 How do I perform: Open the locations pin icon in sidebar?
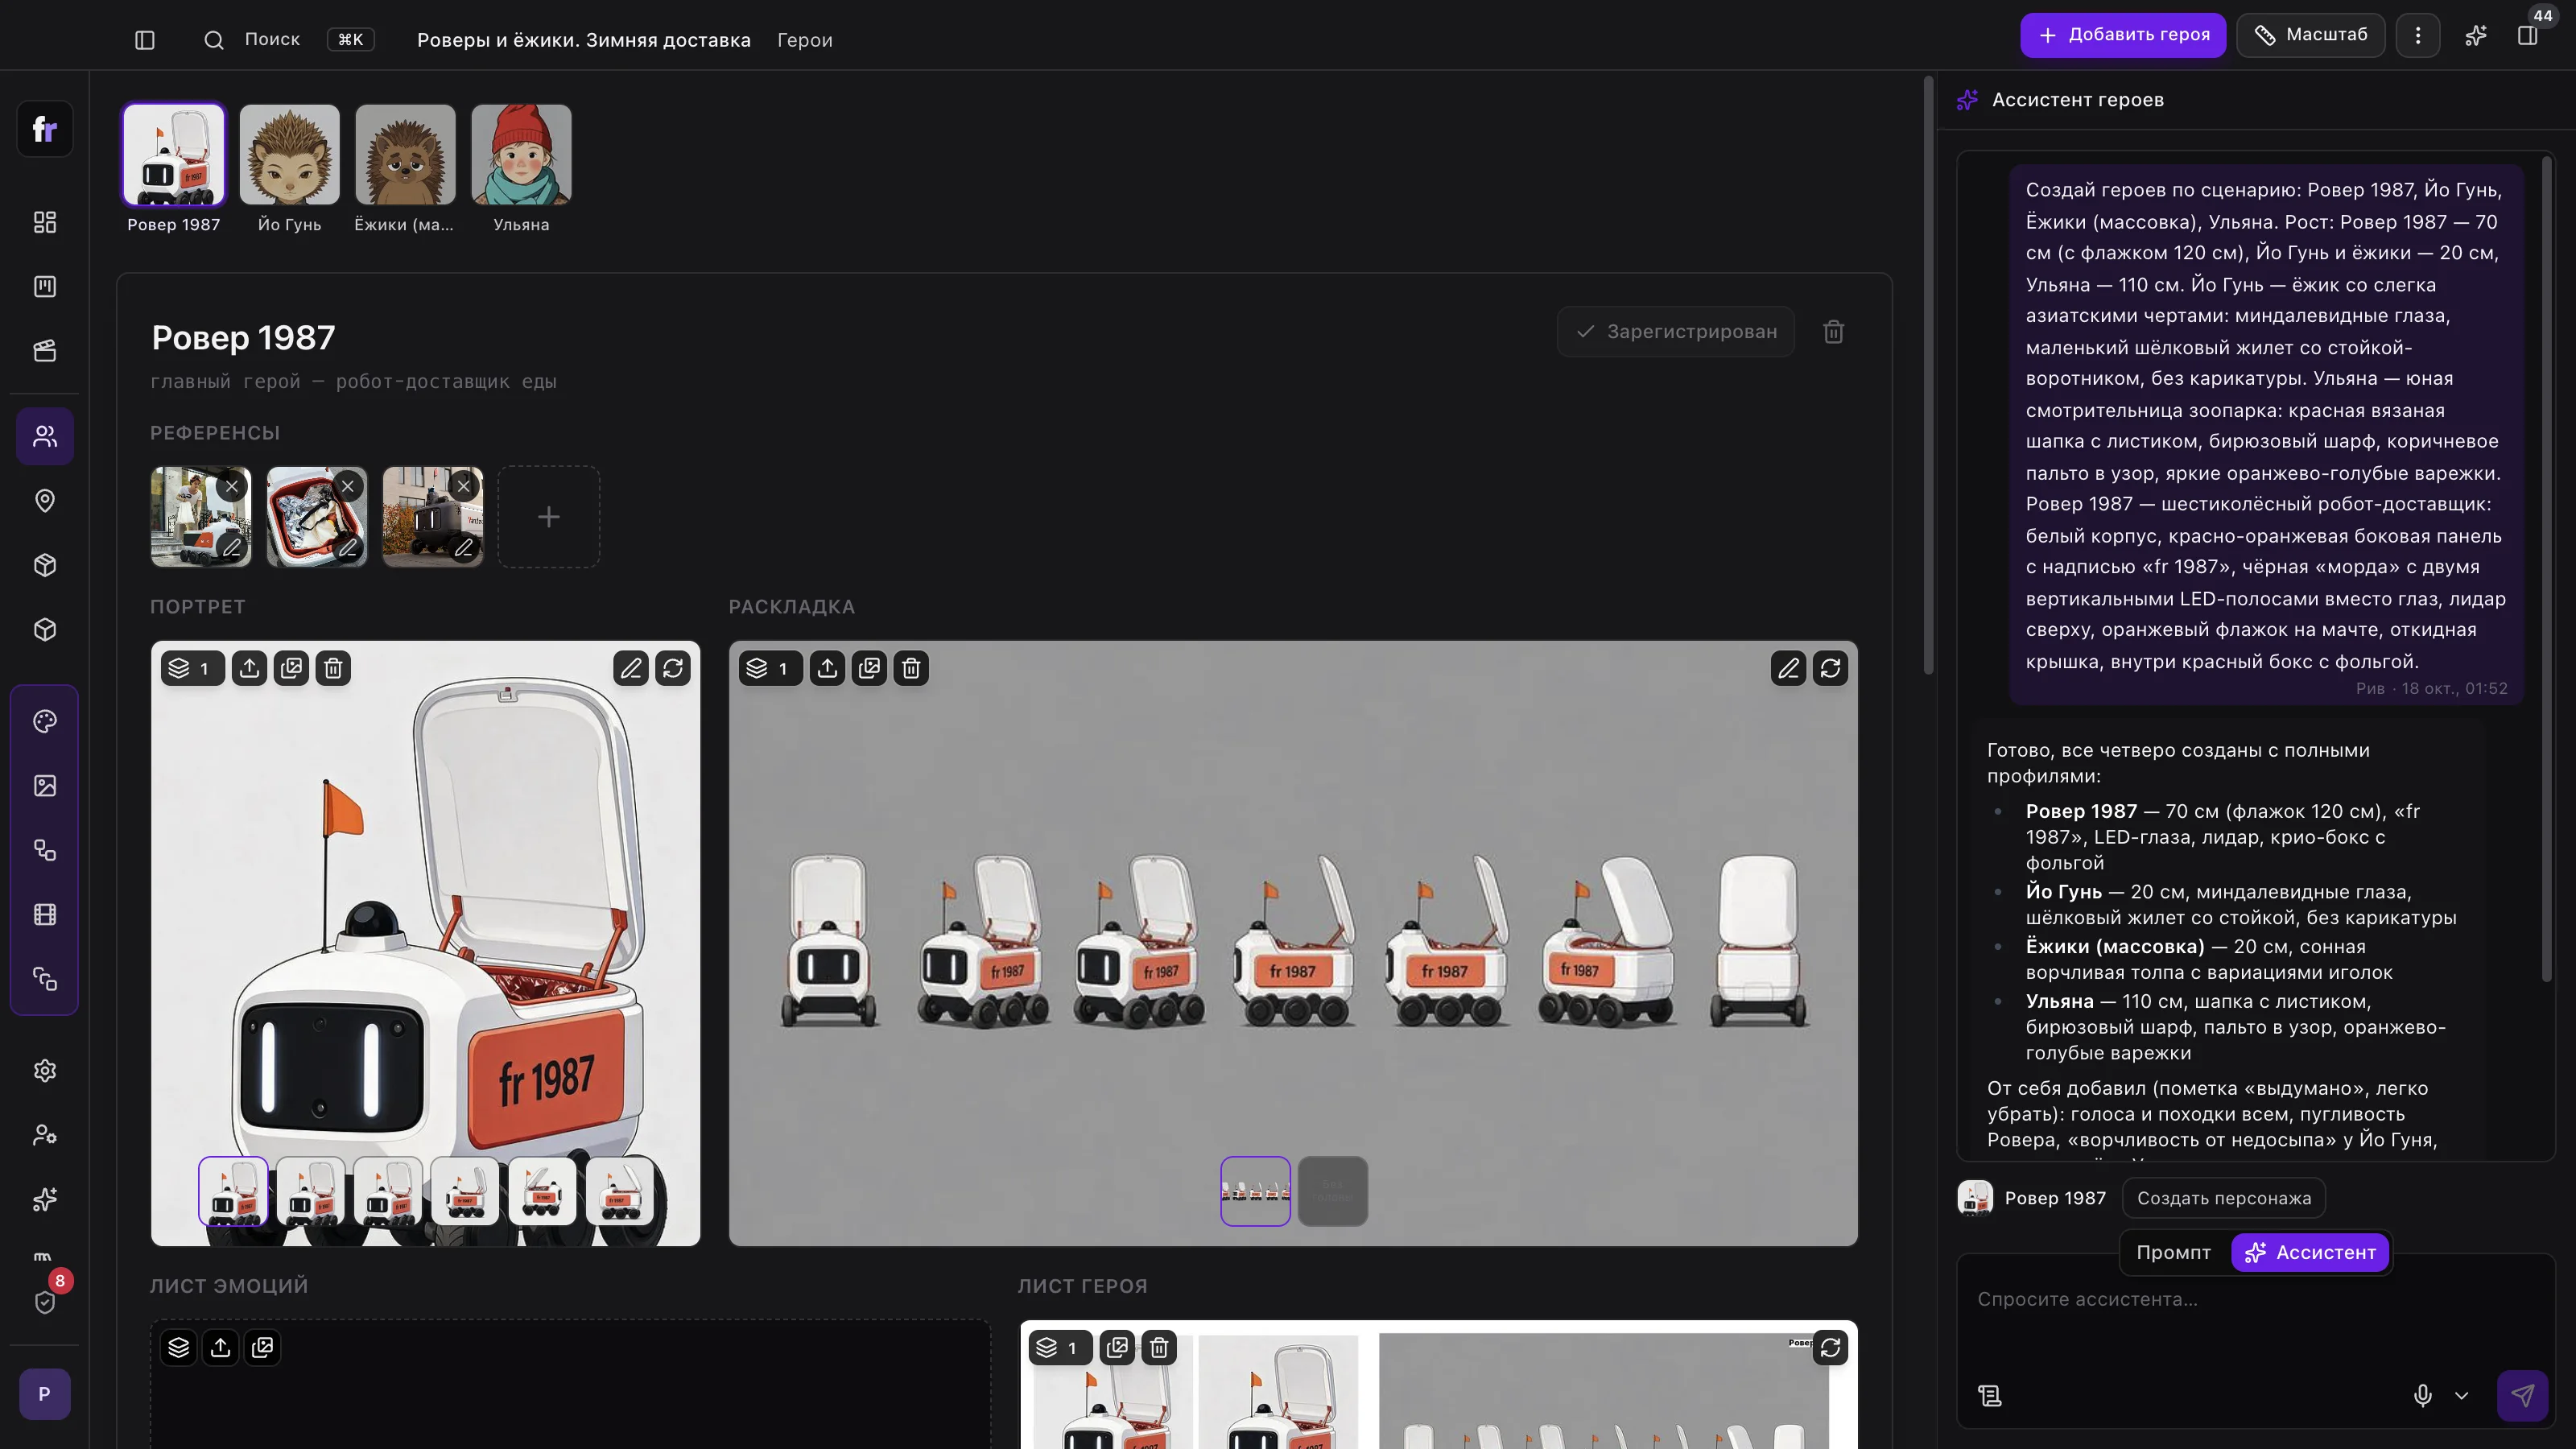click(45, 501)
